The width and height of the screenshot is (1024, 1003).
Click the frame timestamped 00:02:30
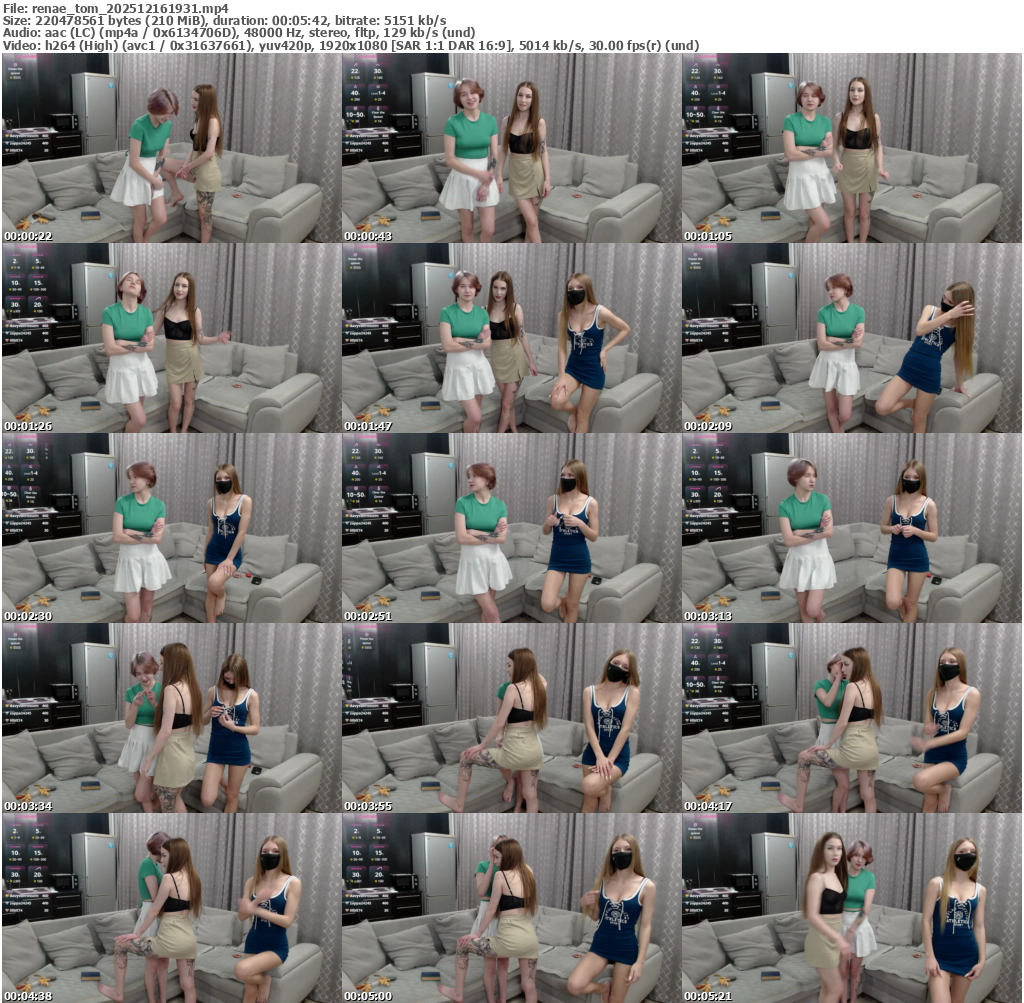pyautogui.click(x=171, y=528)
